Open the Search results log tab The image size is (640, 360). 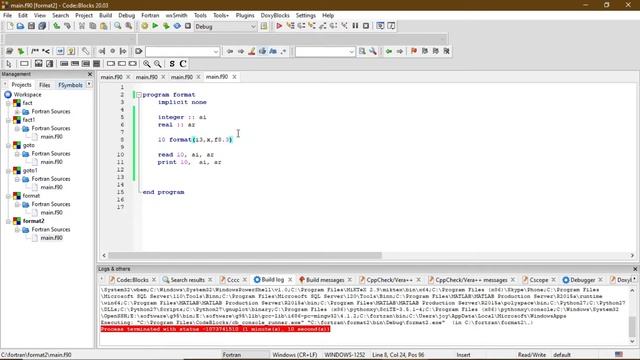[187, 280]
